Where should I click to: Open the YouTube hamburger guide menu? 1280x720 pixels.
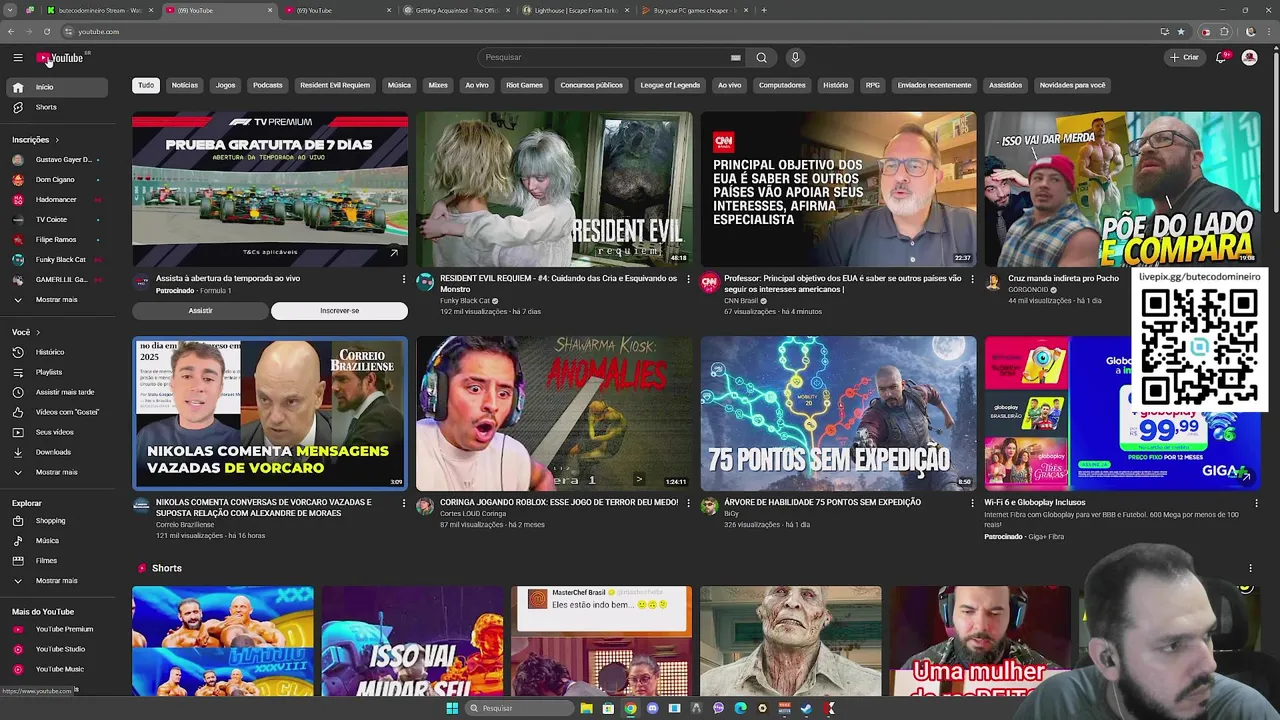[x=17, y=57]
